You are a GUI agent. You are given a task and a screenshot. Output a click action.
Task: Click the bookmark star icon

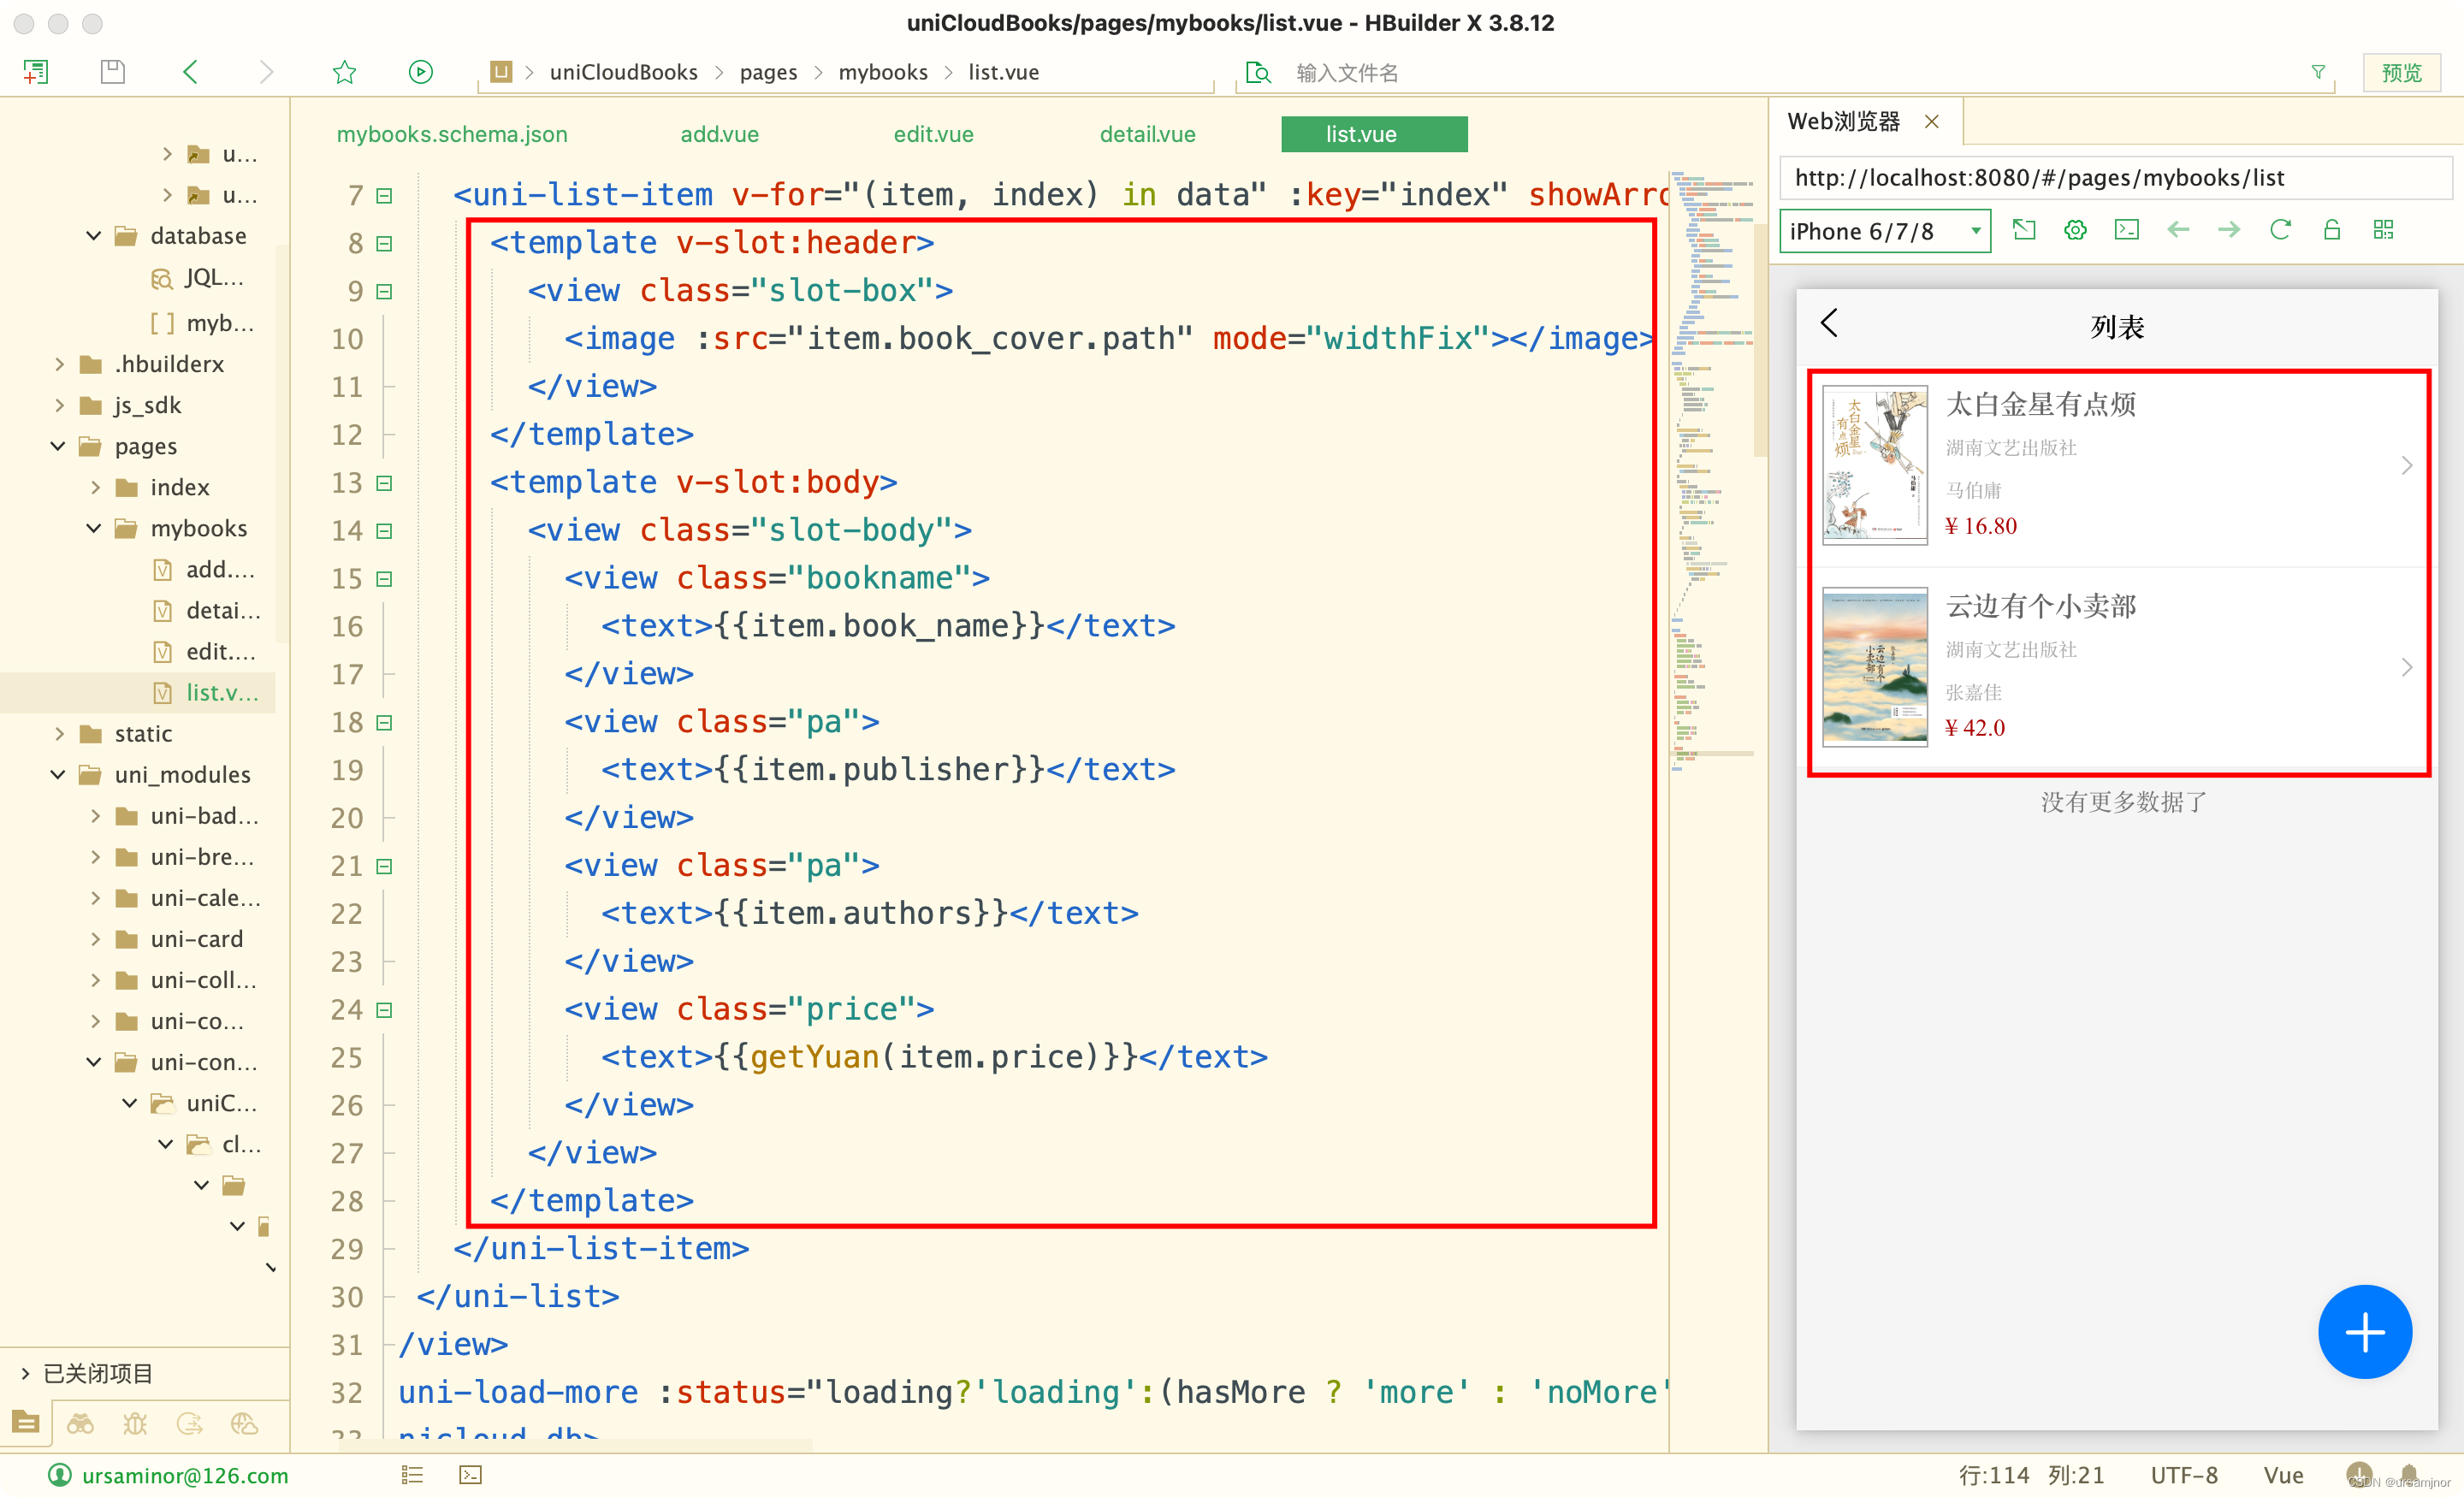pyautogui.click(x=344, y=72)
